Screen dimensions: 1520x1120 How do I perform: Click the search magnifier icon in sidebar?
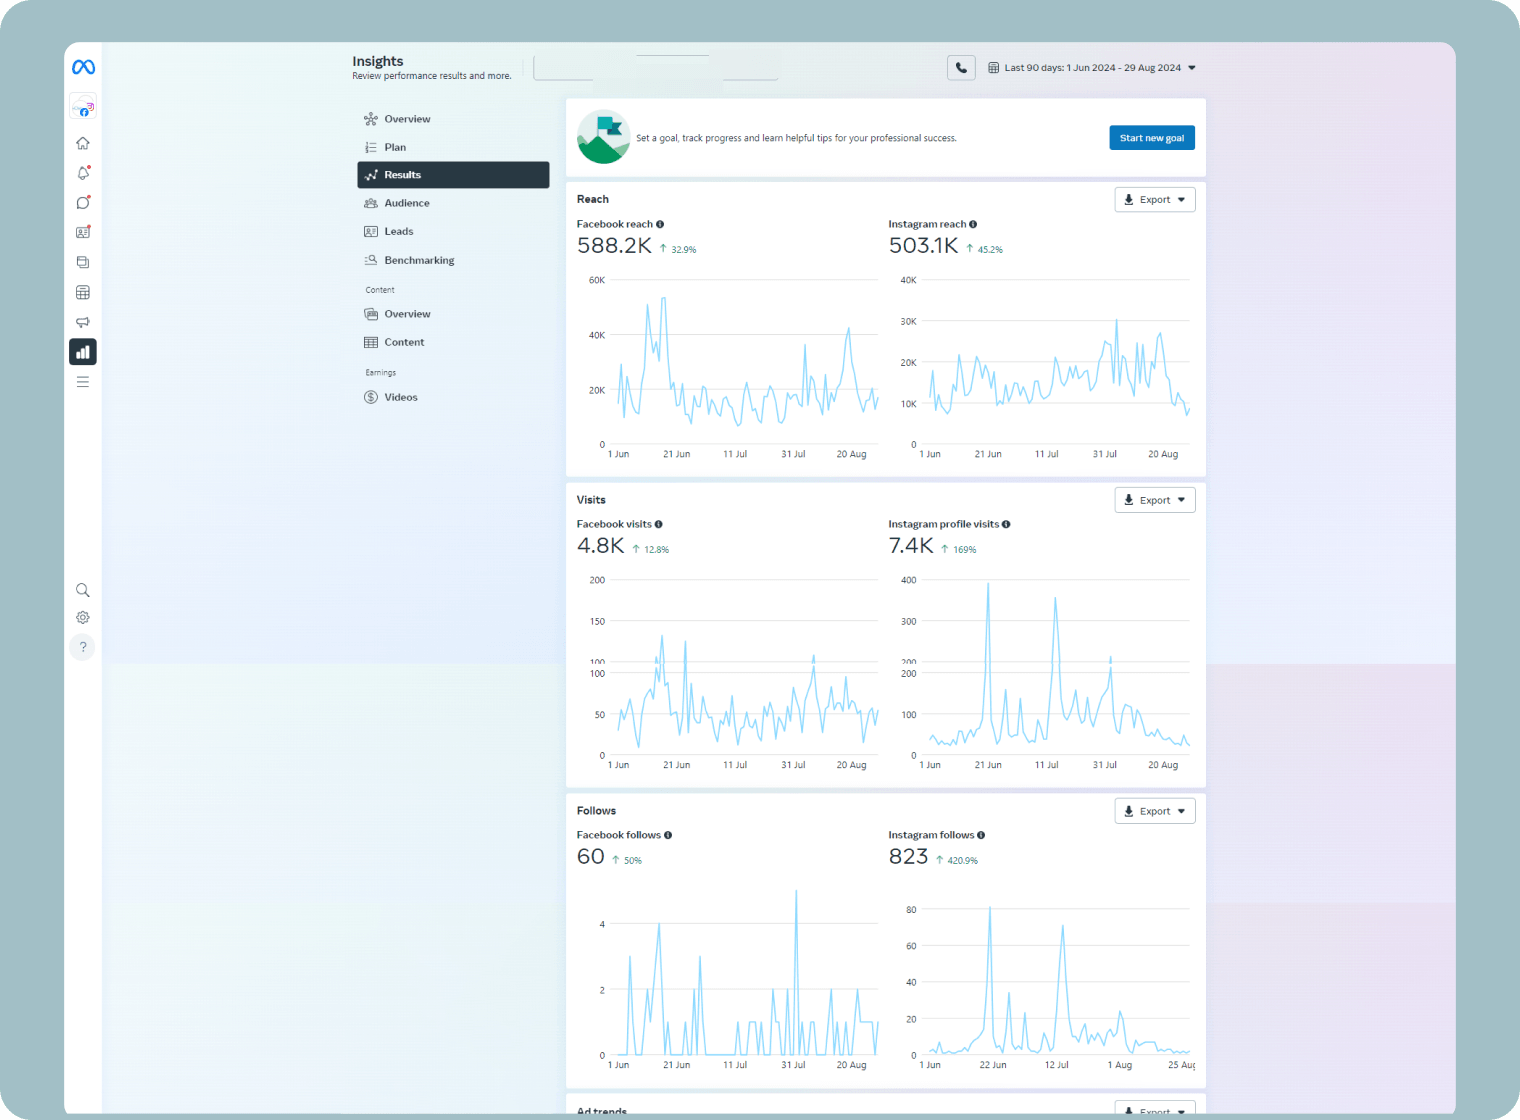point(83,590)
